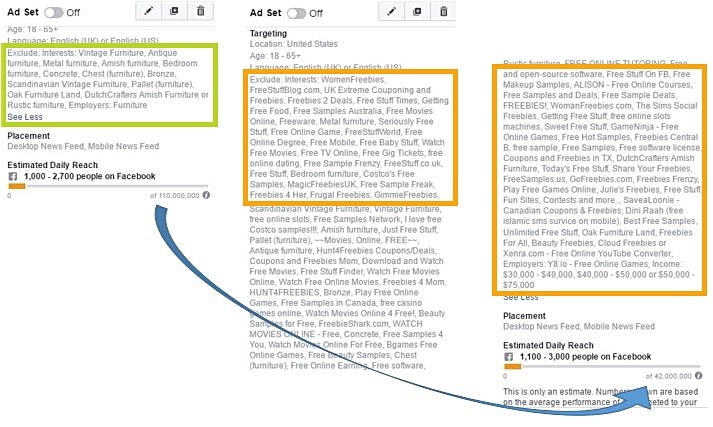Select the 'of 110,000,000' reach total
This screenshot has width=713, height=427.
(175, 196)
